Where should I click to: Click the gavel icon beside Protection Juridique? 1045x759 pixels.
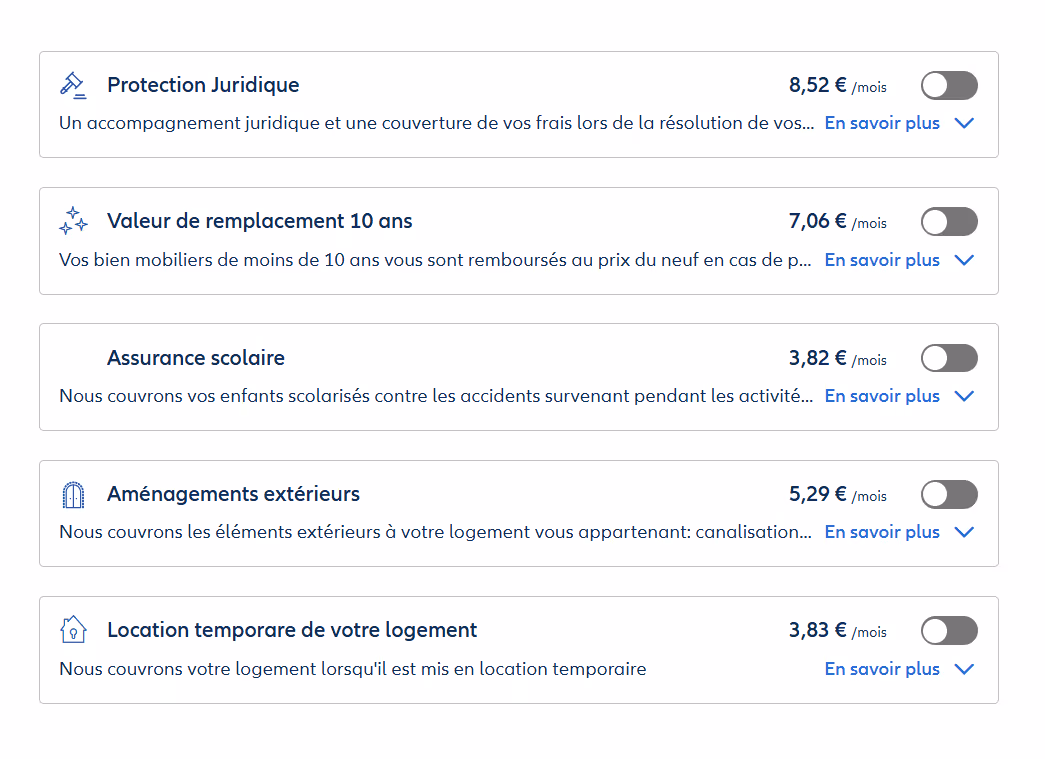[73, 85]
